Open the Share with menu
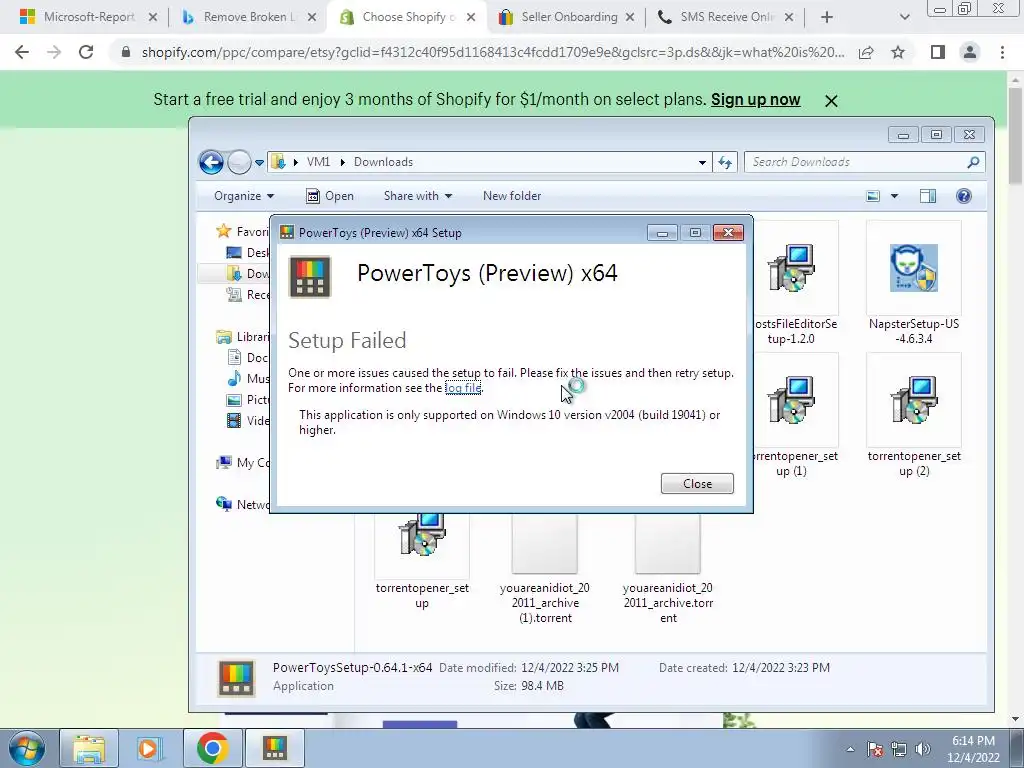The image size is (1024, 768). (418, 196)
